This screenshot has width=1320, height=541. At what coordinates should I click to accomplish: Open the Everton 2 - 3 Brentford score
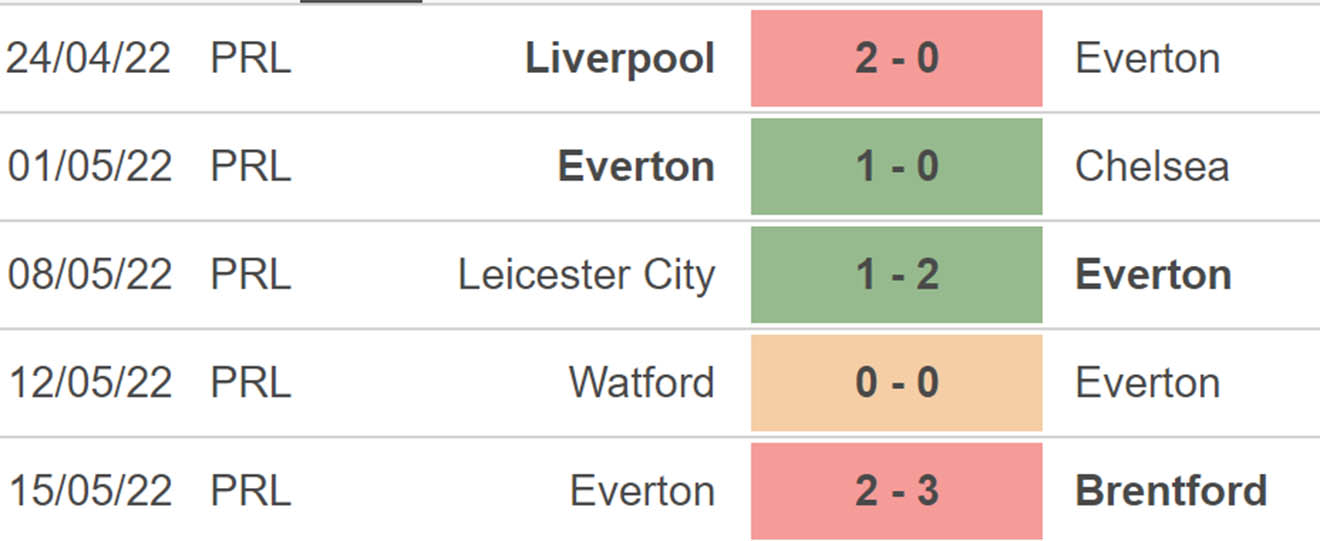pyautogui.click(x=896, y=490)
